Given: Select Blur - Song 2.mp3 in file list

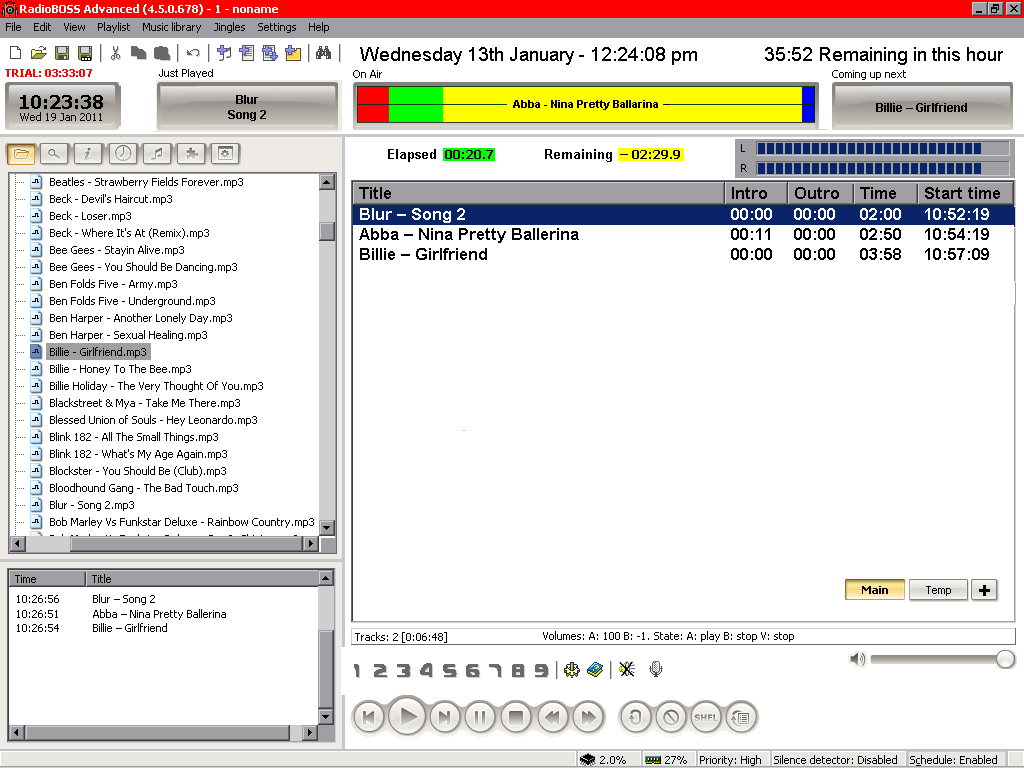Looking at the screenshot, I should tap(91, 505).
